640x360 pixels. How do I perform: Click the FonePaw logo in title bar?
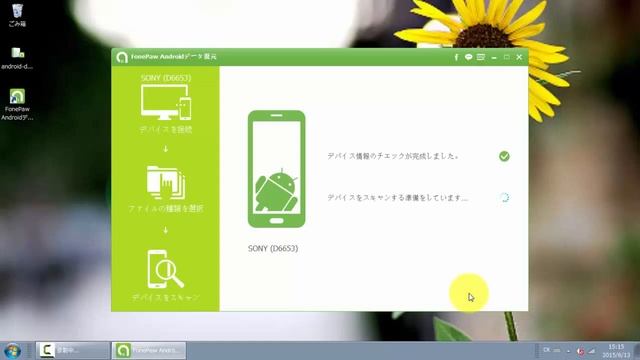[x=122, y=57]
